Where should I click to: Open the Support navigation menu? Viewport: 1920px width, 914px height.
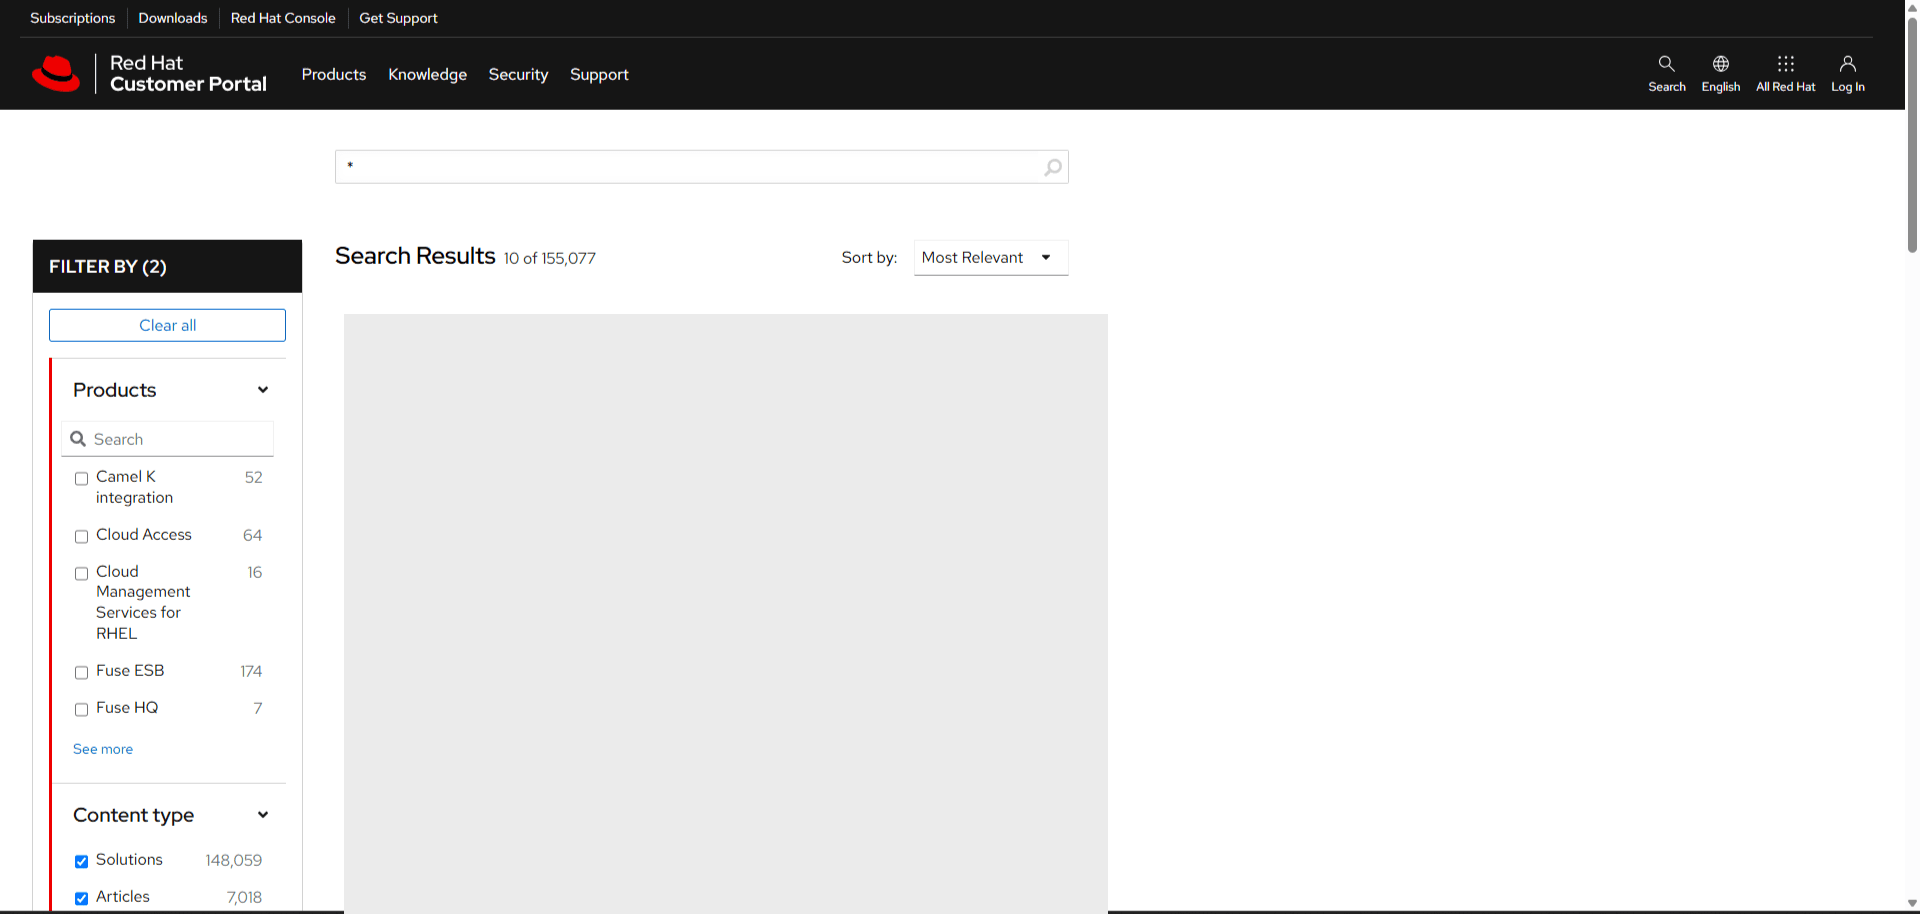[x=599, y=75]
